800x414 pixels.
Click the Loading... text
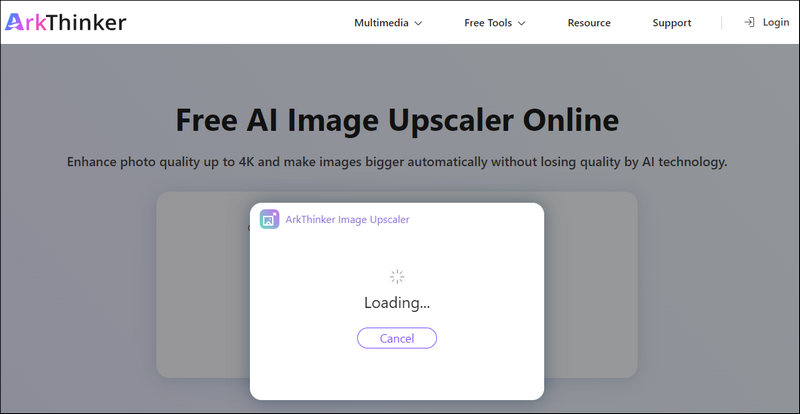(397, 303)
